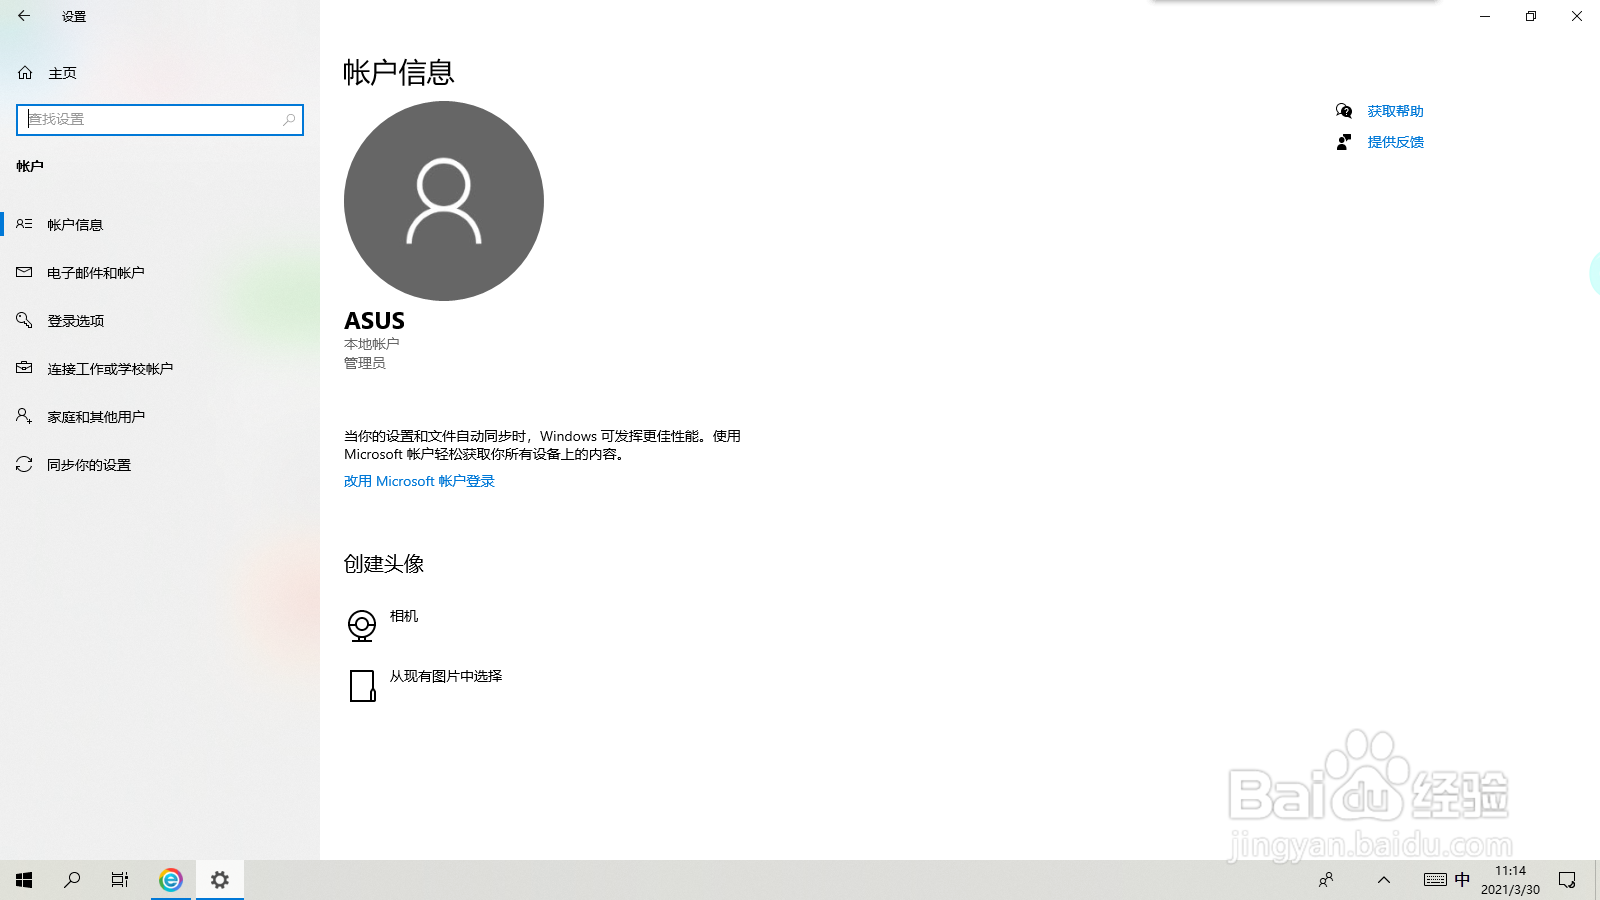This screenshot has height=900, width=1600.
Task: Open taskbar search magnifier
Action: point(72,880)
